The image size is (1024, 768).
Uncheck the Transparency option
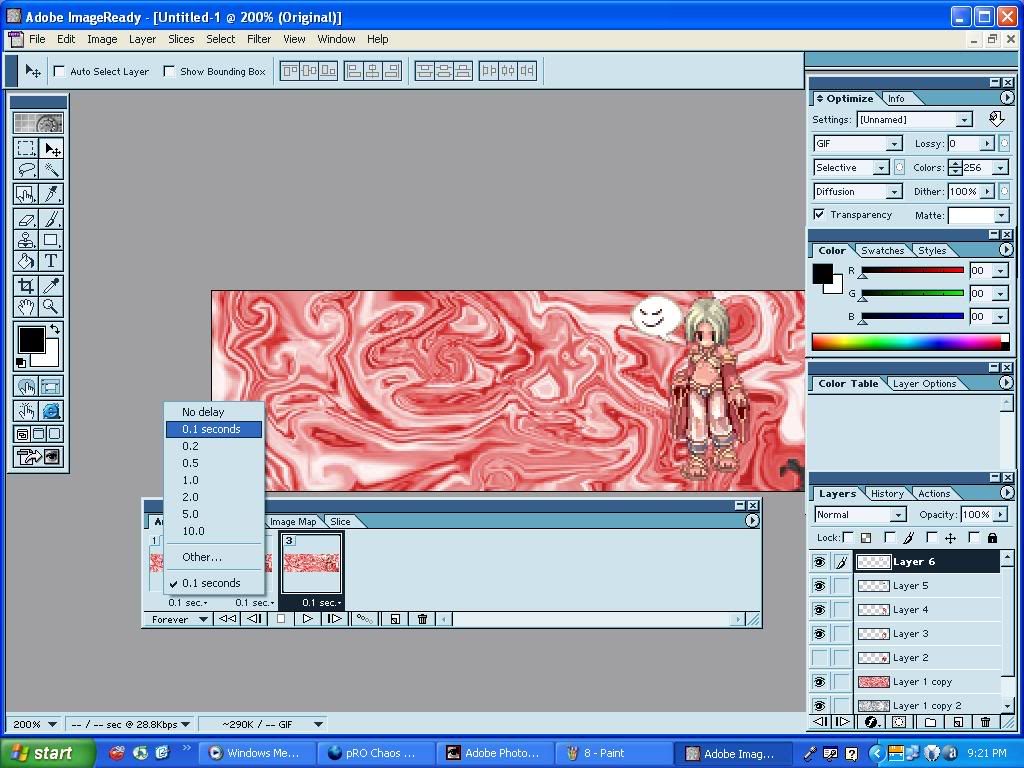coord(819,214)
